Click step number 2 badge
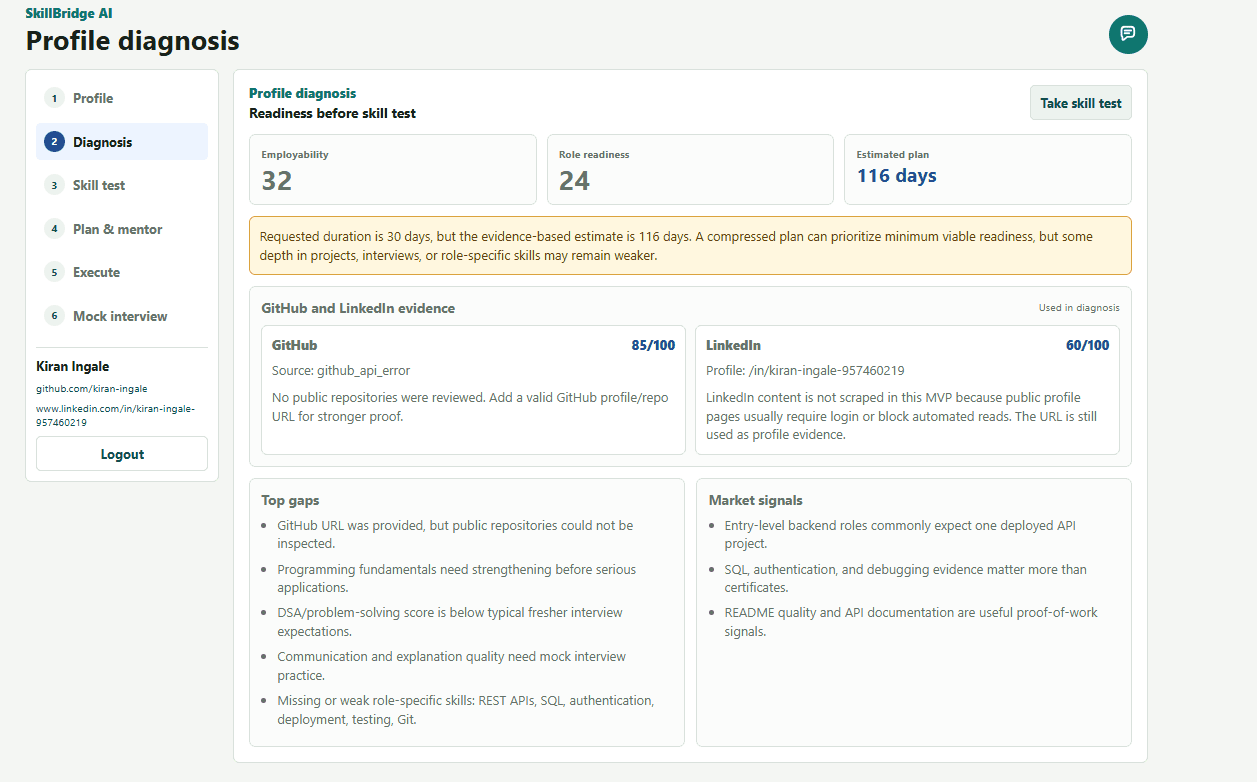Viewport: 1257px width, 782px height. point(54,142)
